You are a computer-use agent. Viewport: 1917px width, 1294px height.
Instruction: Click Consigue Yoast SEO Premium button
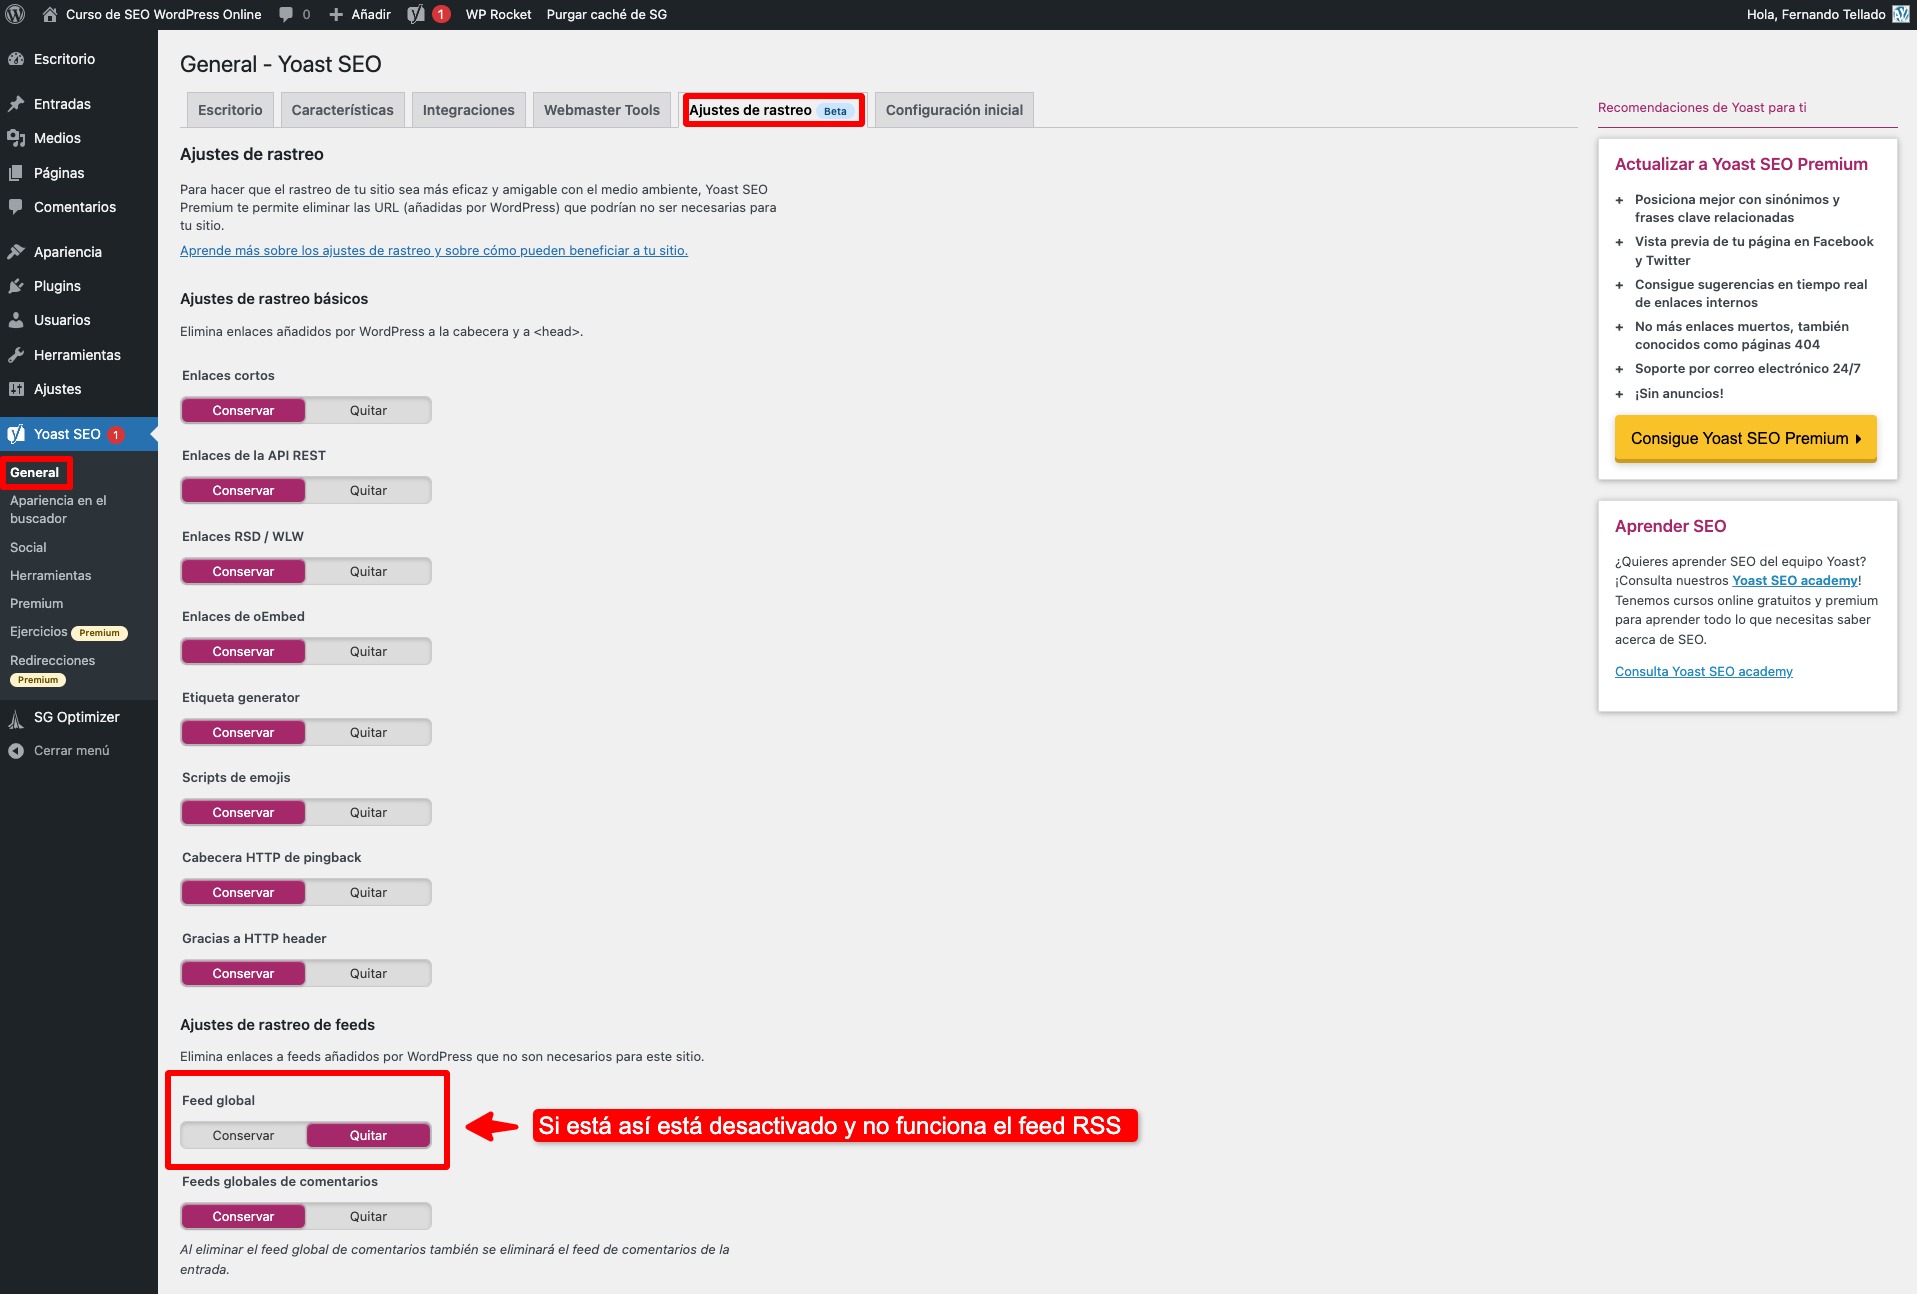click(1745, 439)
